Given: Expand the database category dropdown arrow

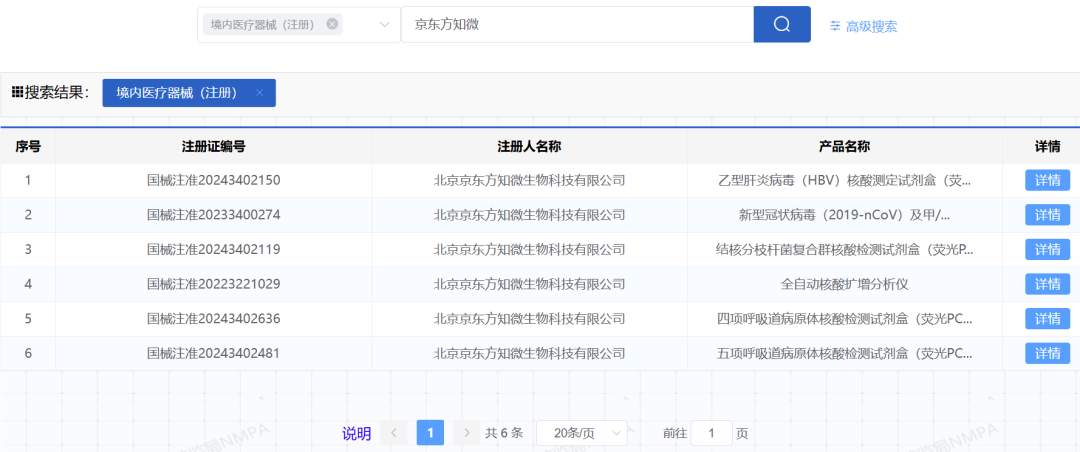Looking at the screenshot, I should [x=385, y=25].
